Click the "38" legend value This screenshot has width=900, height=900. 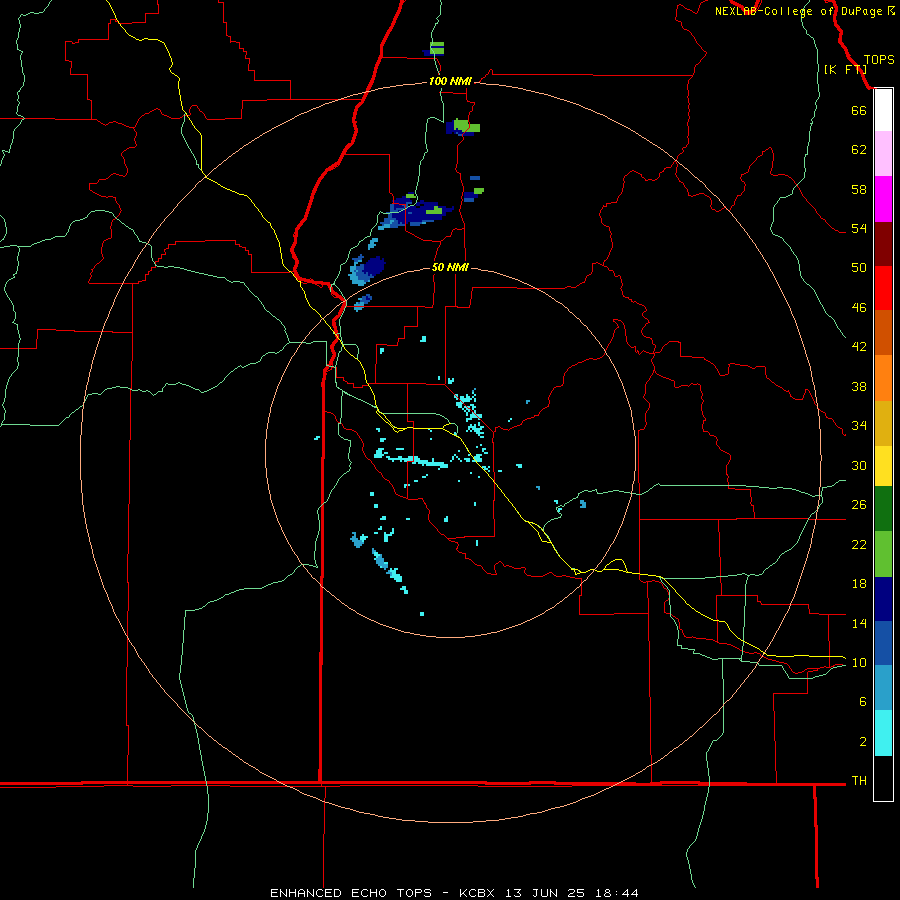[859, 387]
